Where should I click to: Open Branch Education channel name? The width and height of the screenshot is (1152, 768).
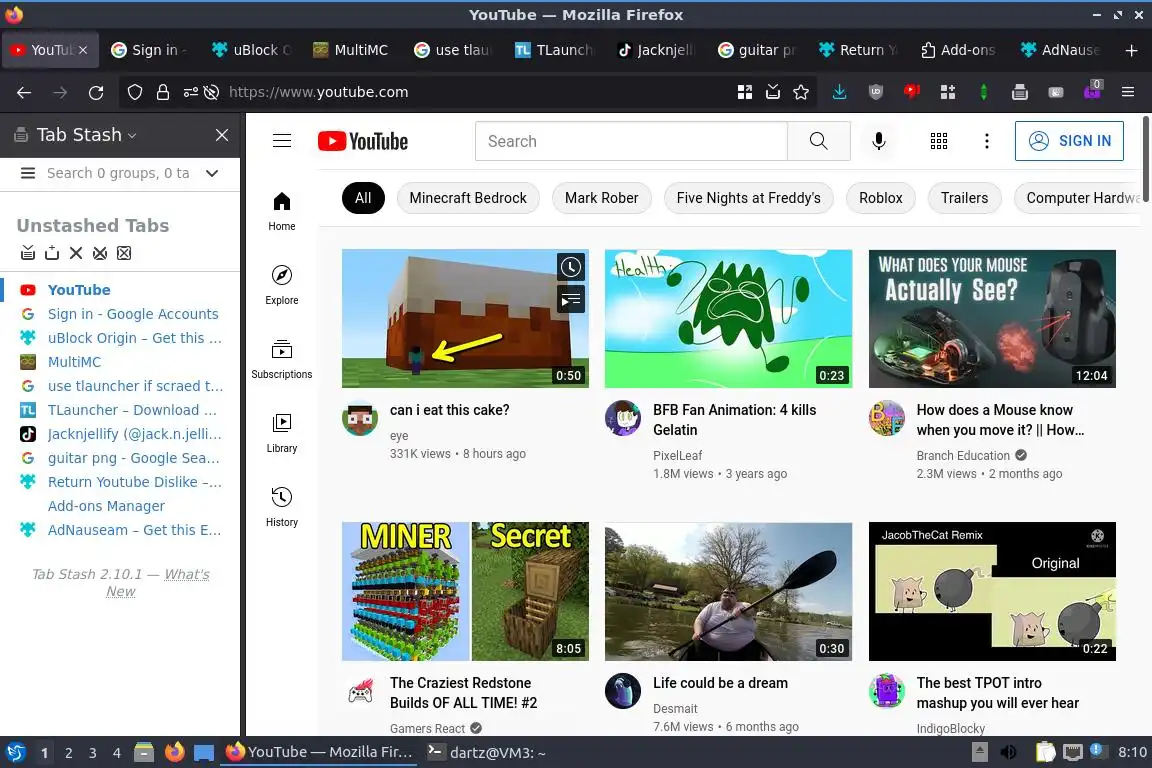point(963,456)
